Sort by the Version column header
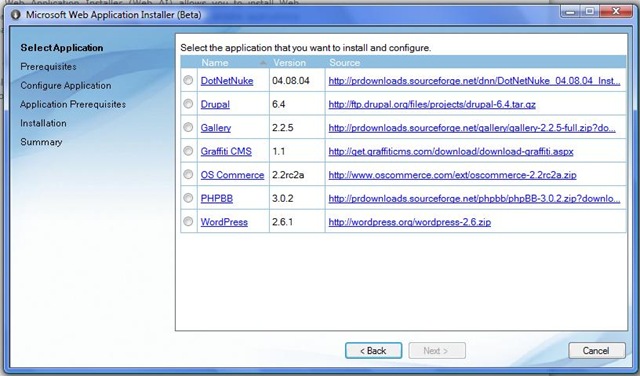 (x=297, y=62)
